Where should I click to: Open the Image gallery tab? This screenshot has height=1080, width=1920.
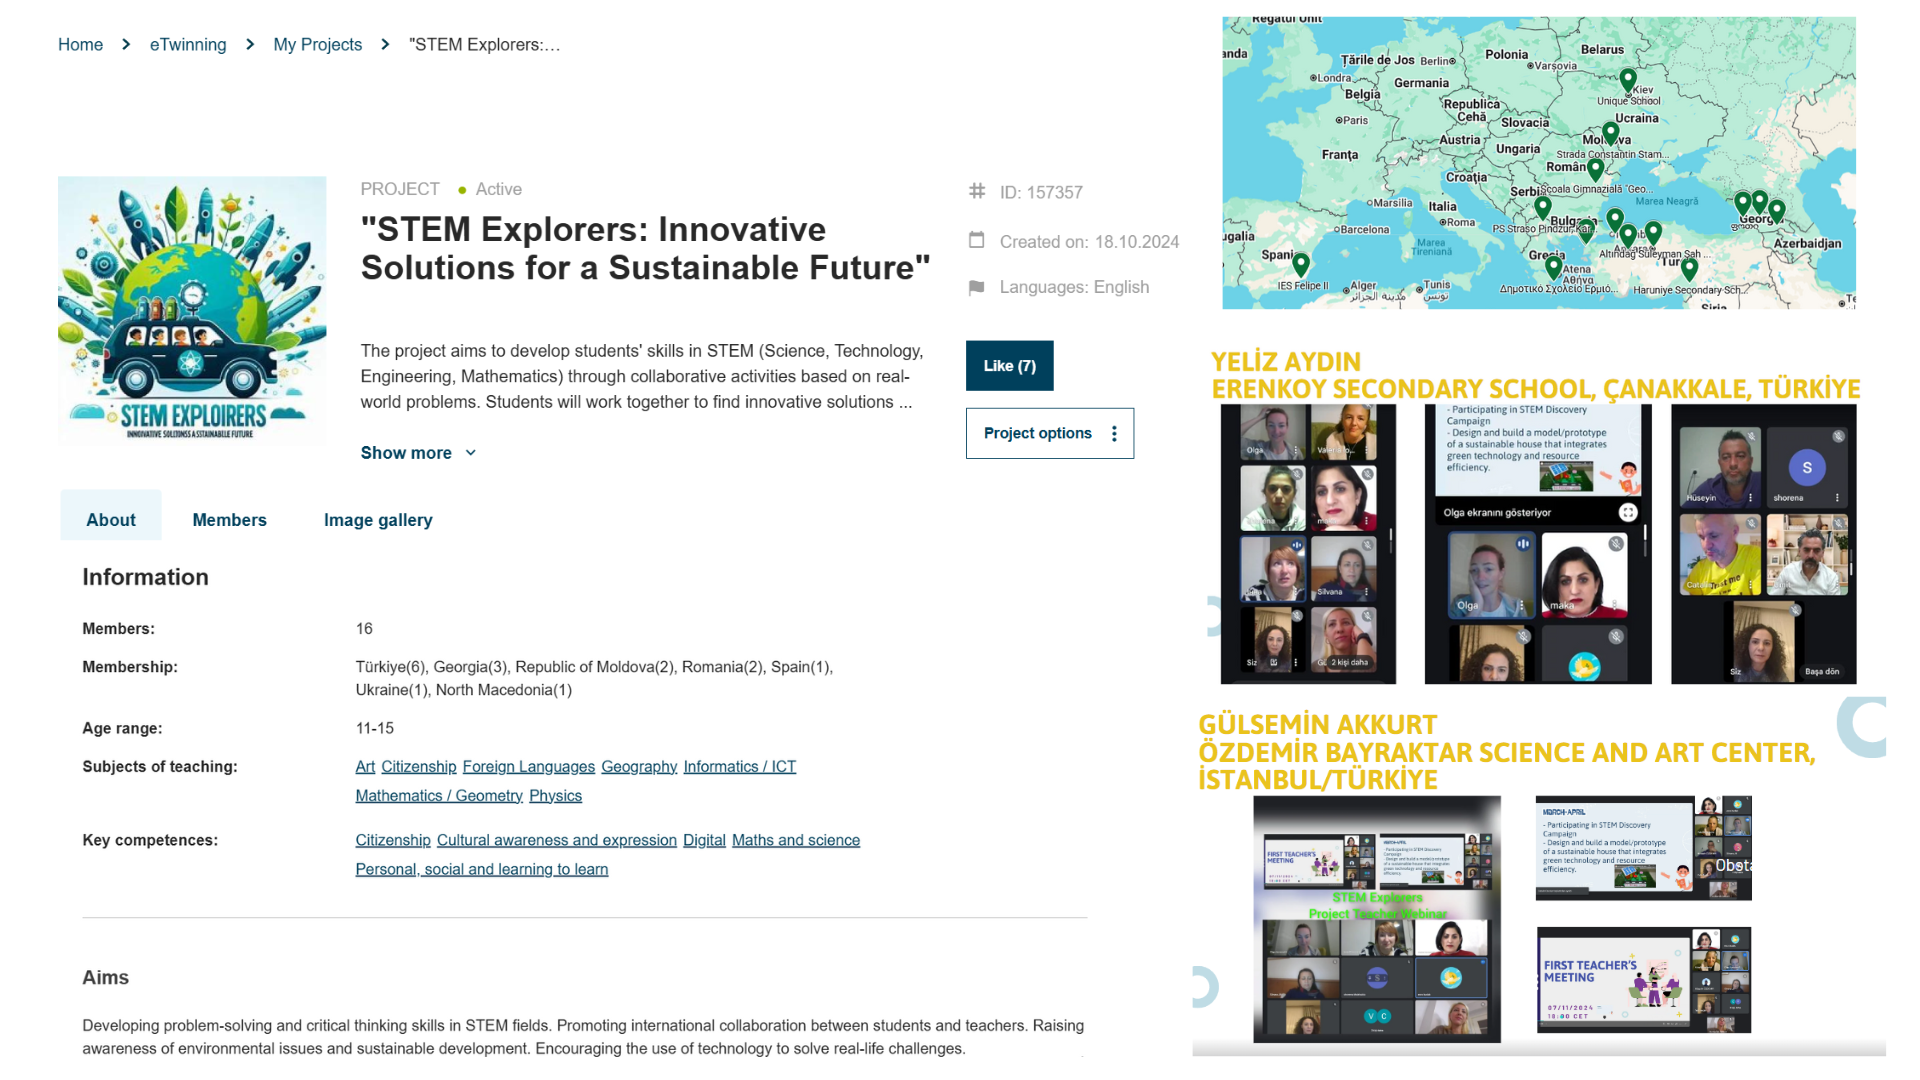[x=378, y=520]
